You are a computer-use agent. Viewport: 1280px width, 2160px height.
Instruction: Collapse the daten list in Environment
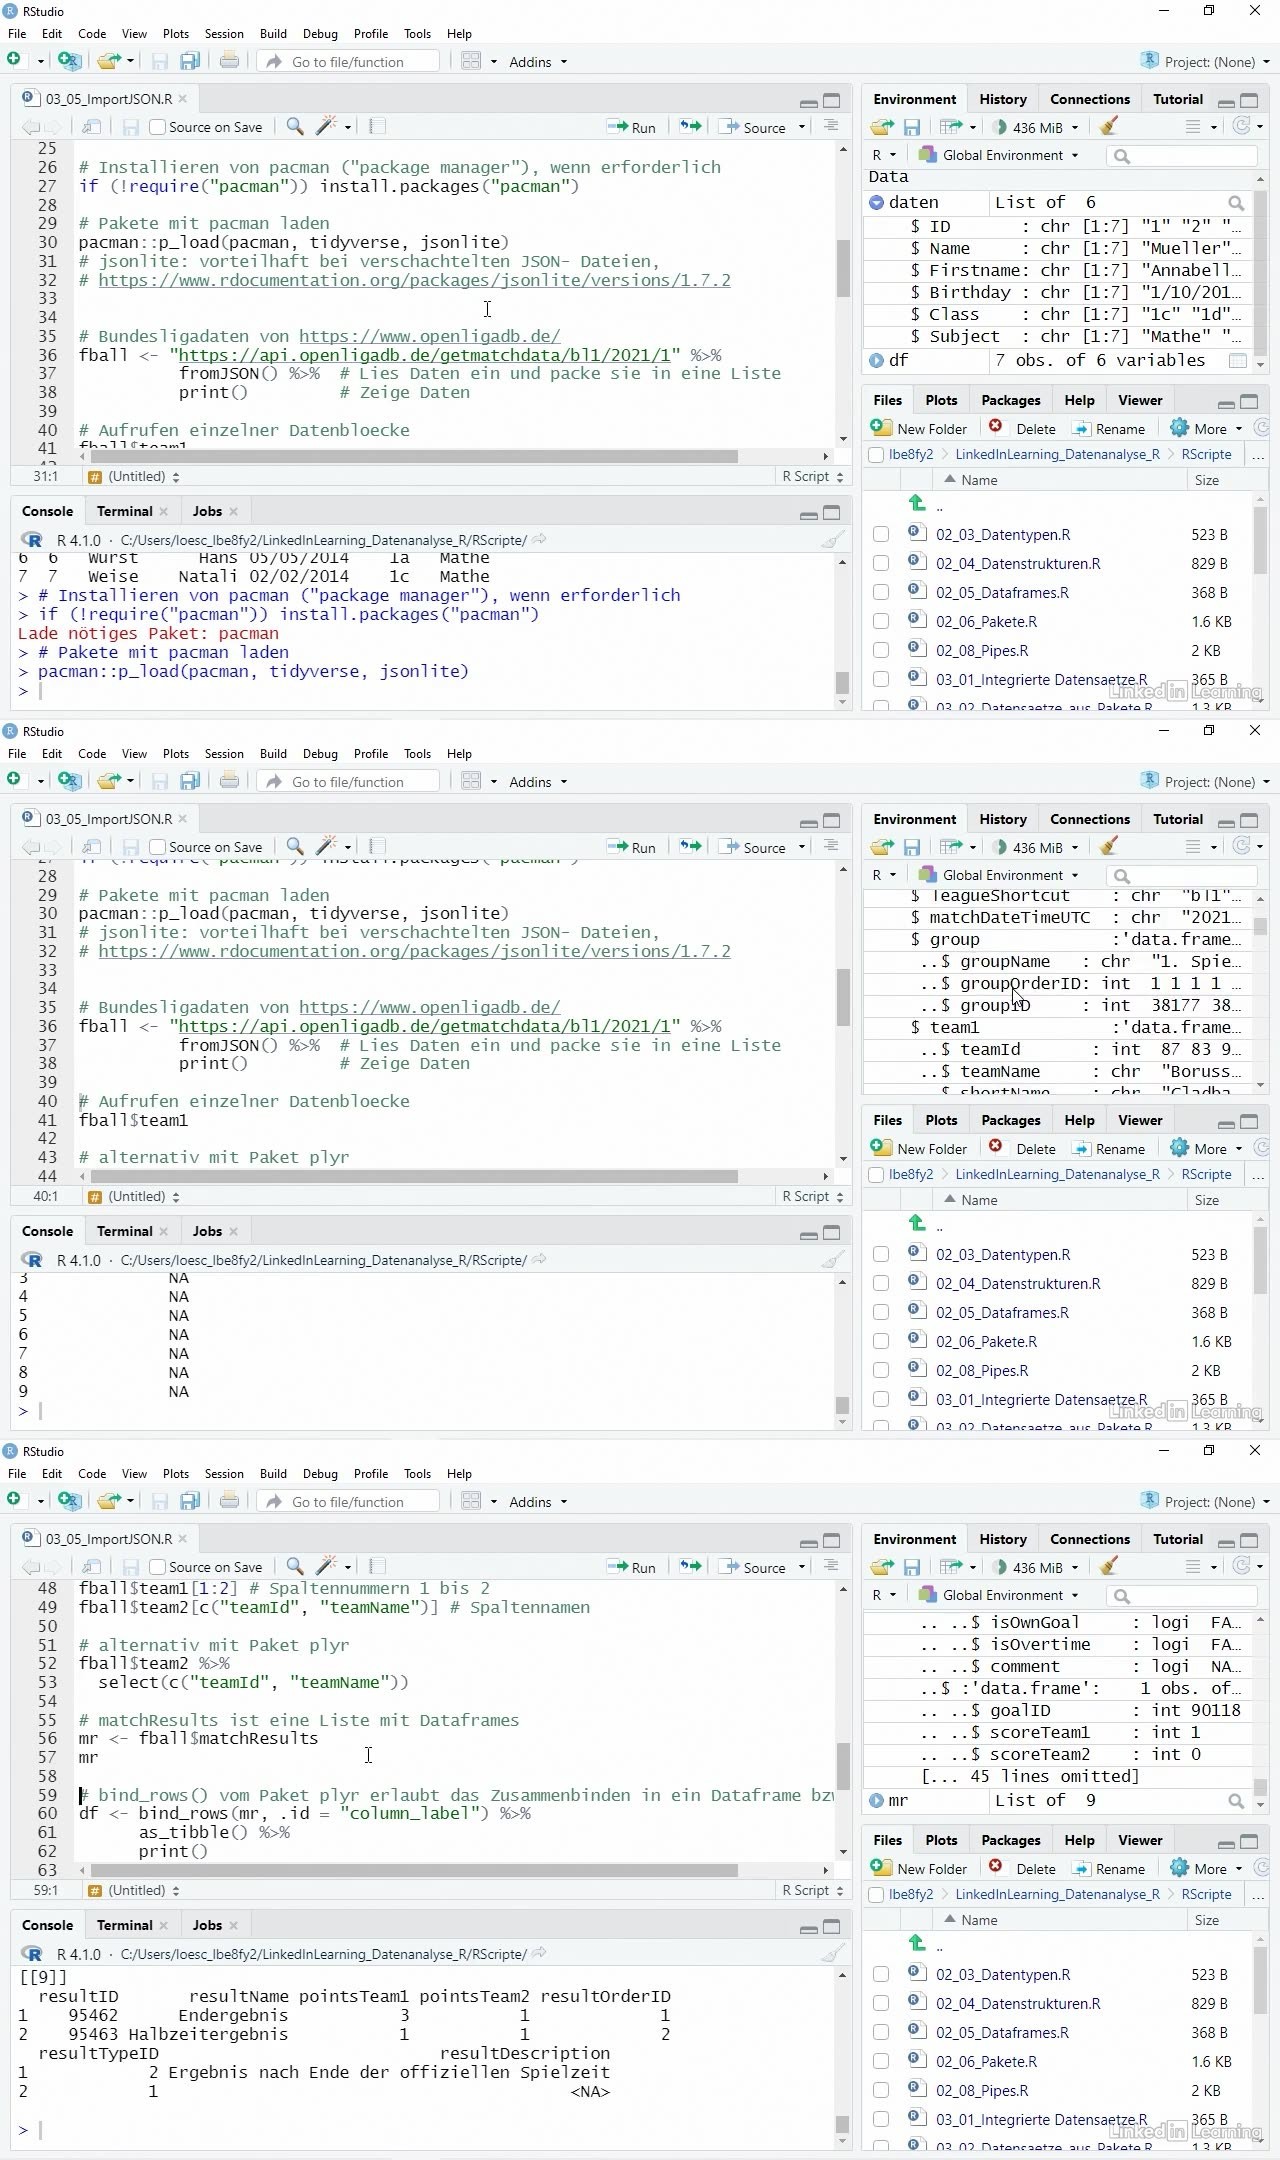tap(877, 203)
